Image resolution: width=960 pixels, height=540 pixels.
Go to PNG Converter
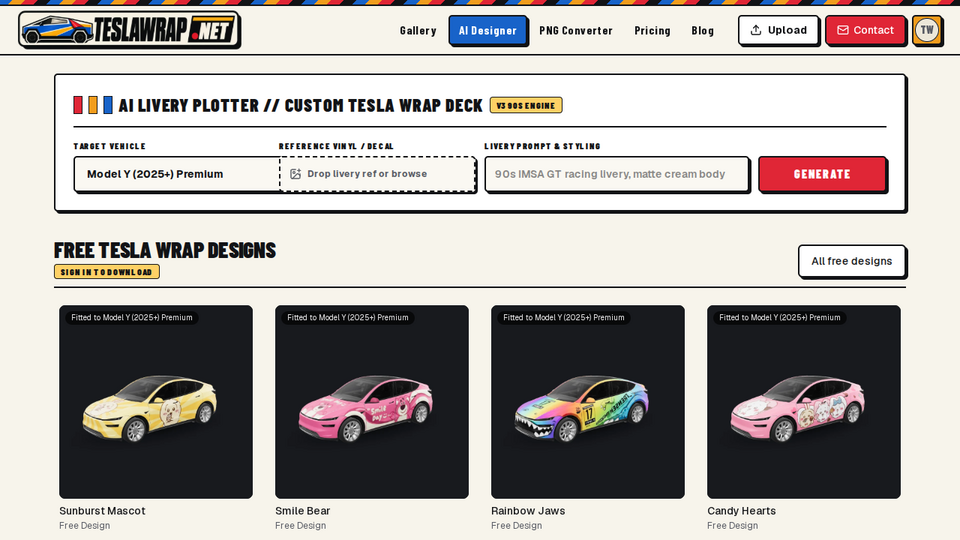tap(576, 31)
